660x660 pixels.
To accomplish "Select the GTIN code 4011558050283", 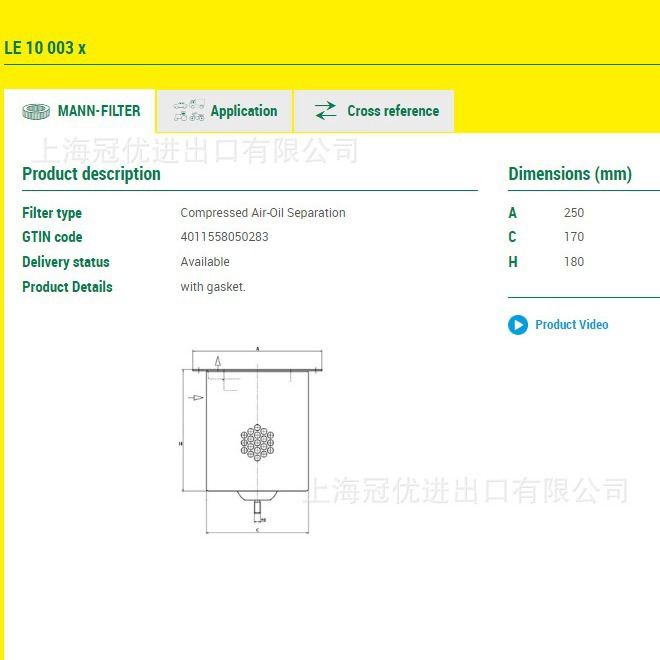I will coord(224,237).
